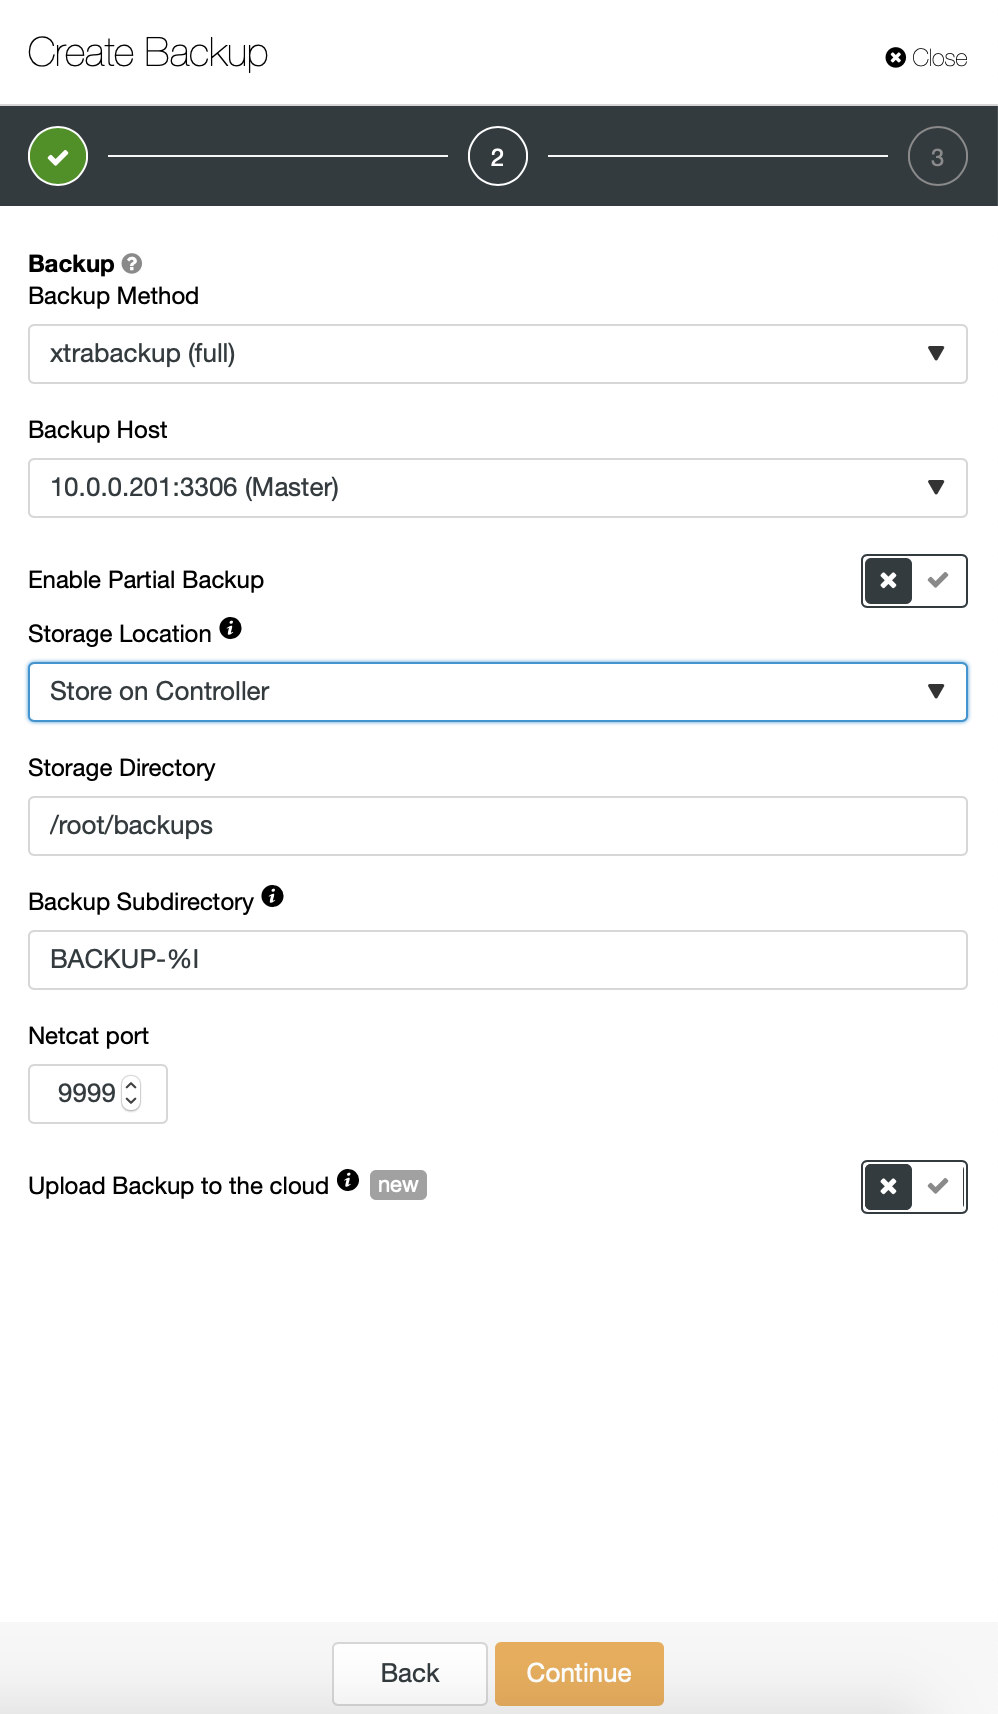Expand the Storage Location dropdown

pyautogui.click(x=497, y=692)
